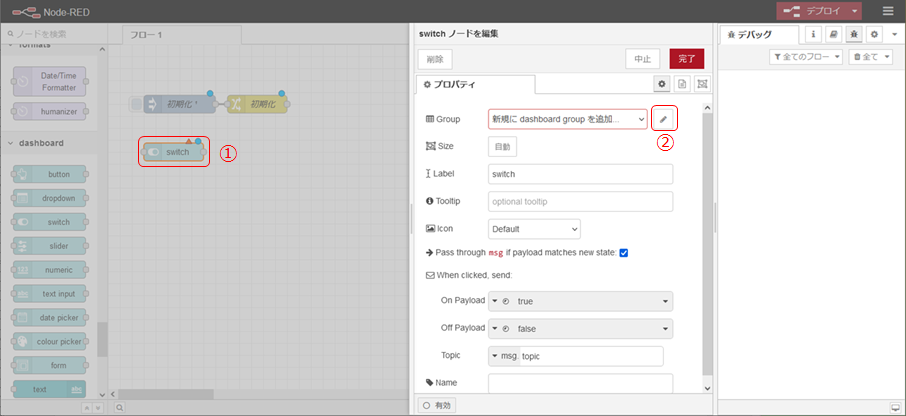Open node appearance settings icon
The height and width of the screenshot is (416, 906).
click(702, 84)
